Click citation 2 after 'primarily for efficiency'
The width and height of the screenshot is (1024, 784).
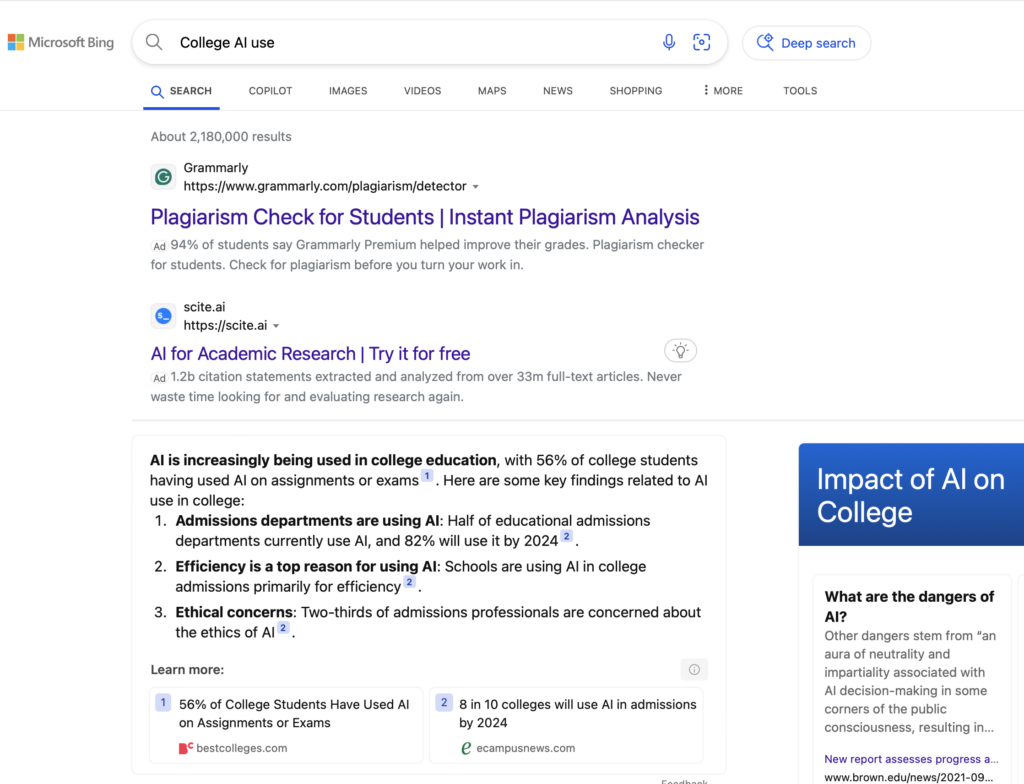[x=409, y=582]
